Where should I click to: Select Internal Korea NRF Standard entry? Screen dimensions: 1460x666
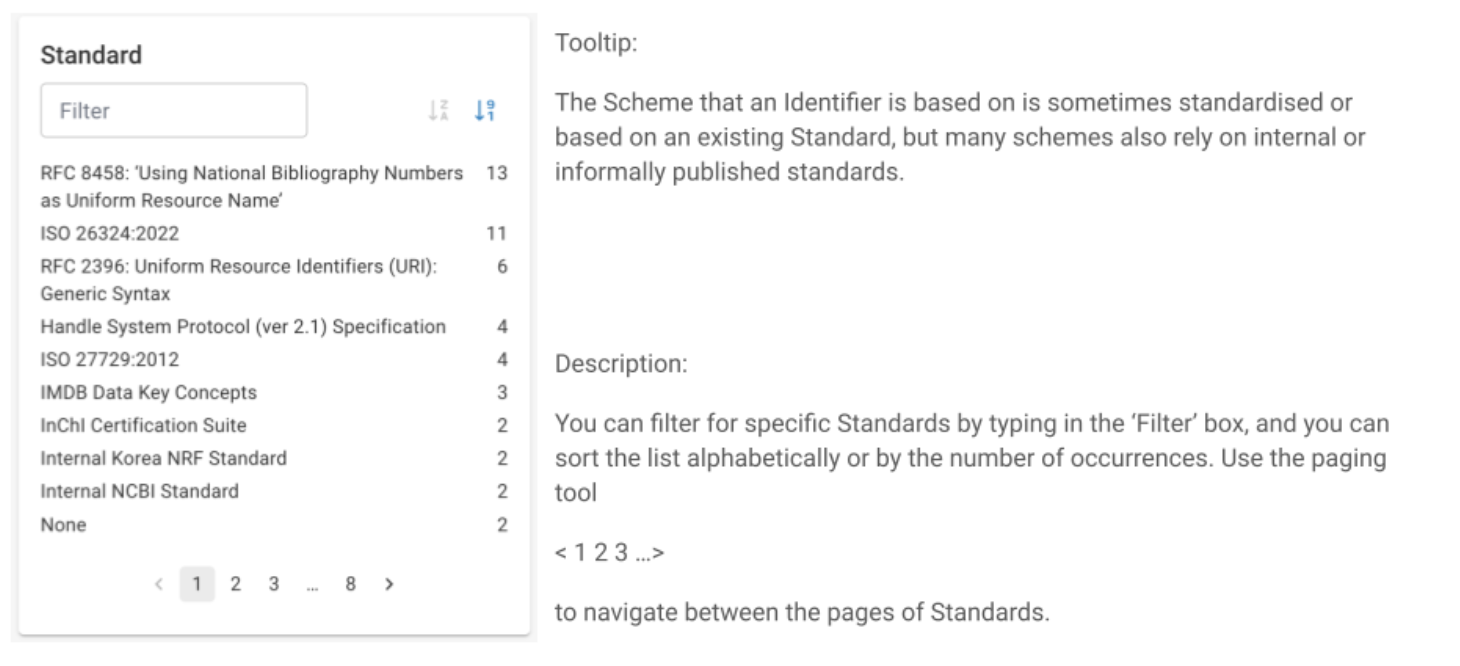[274, 458]
